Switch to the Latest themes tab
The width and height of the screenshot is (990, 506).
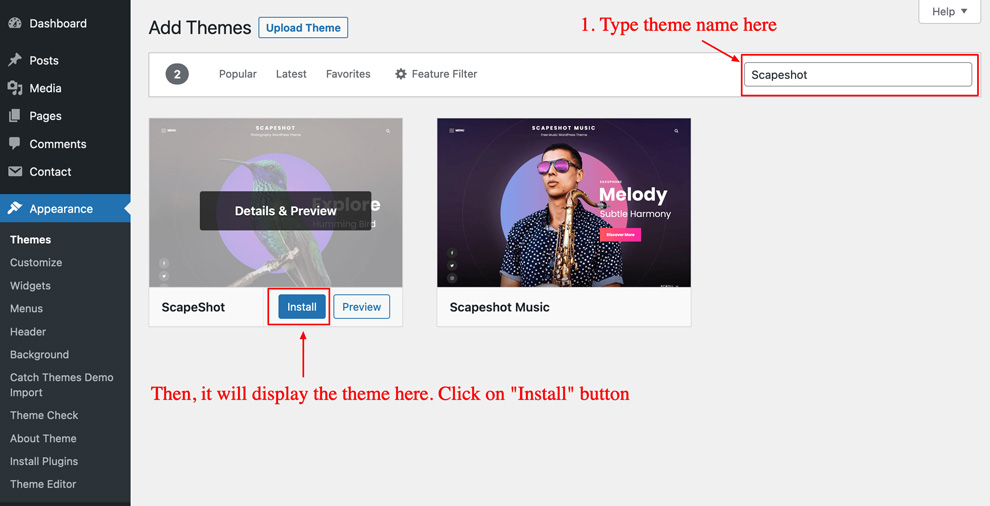click(x=291, y=74)
